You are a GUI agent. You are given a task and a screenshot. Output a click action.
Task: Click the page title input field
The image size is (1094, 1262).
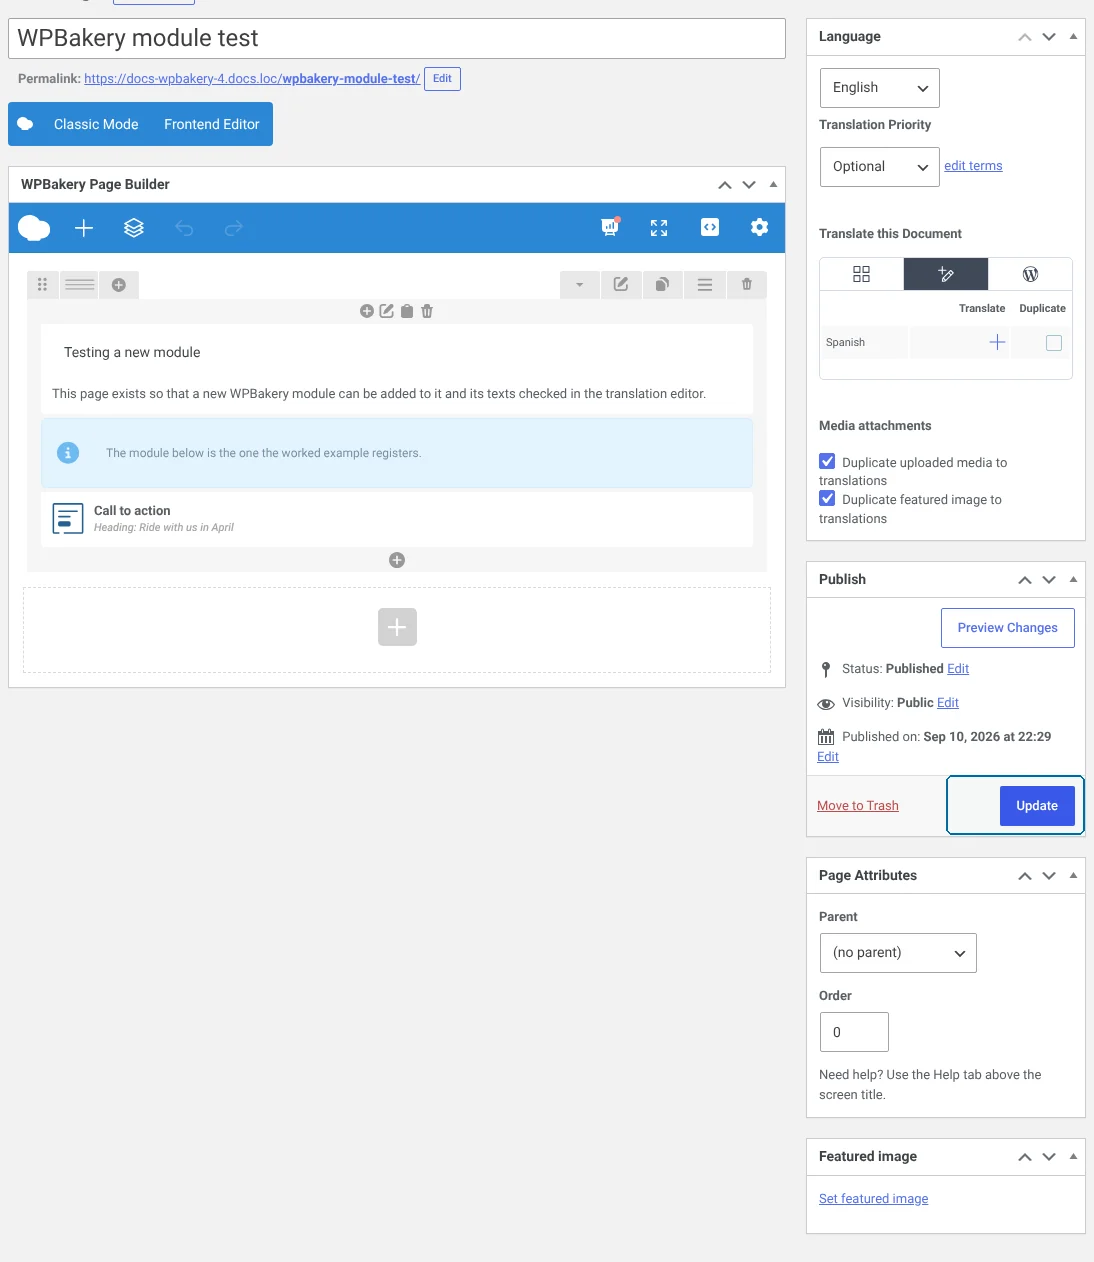[x=397, y=38]
